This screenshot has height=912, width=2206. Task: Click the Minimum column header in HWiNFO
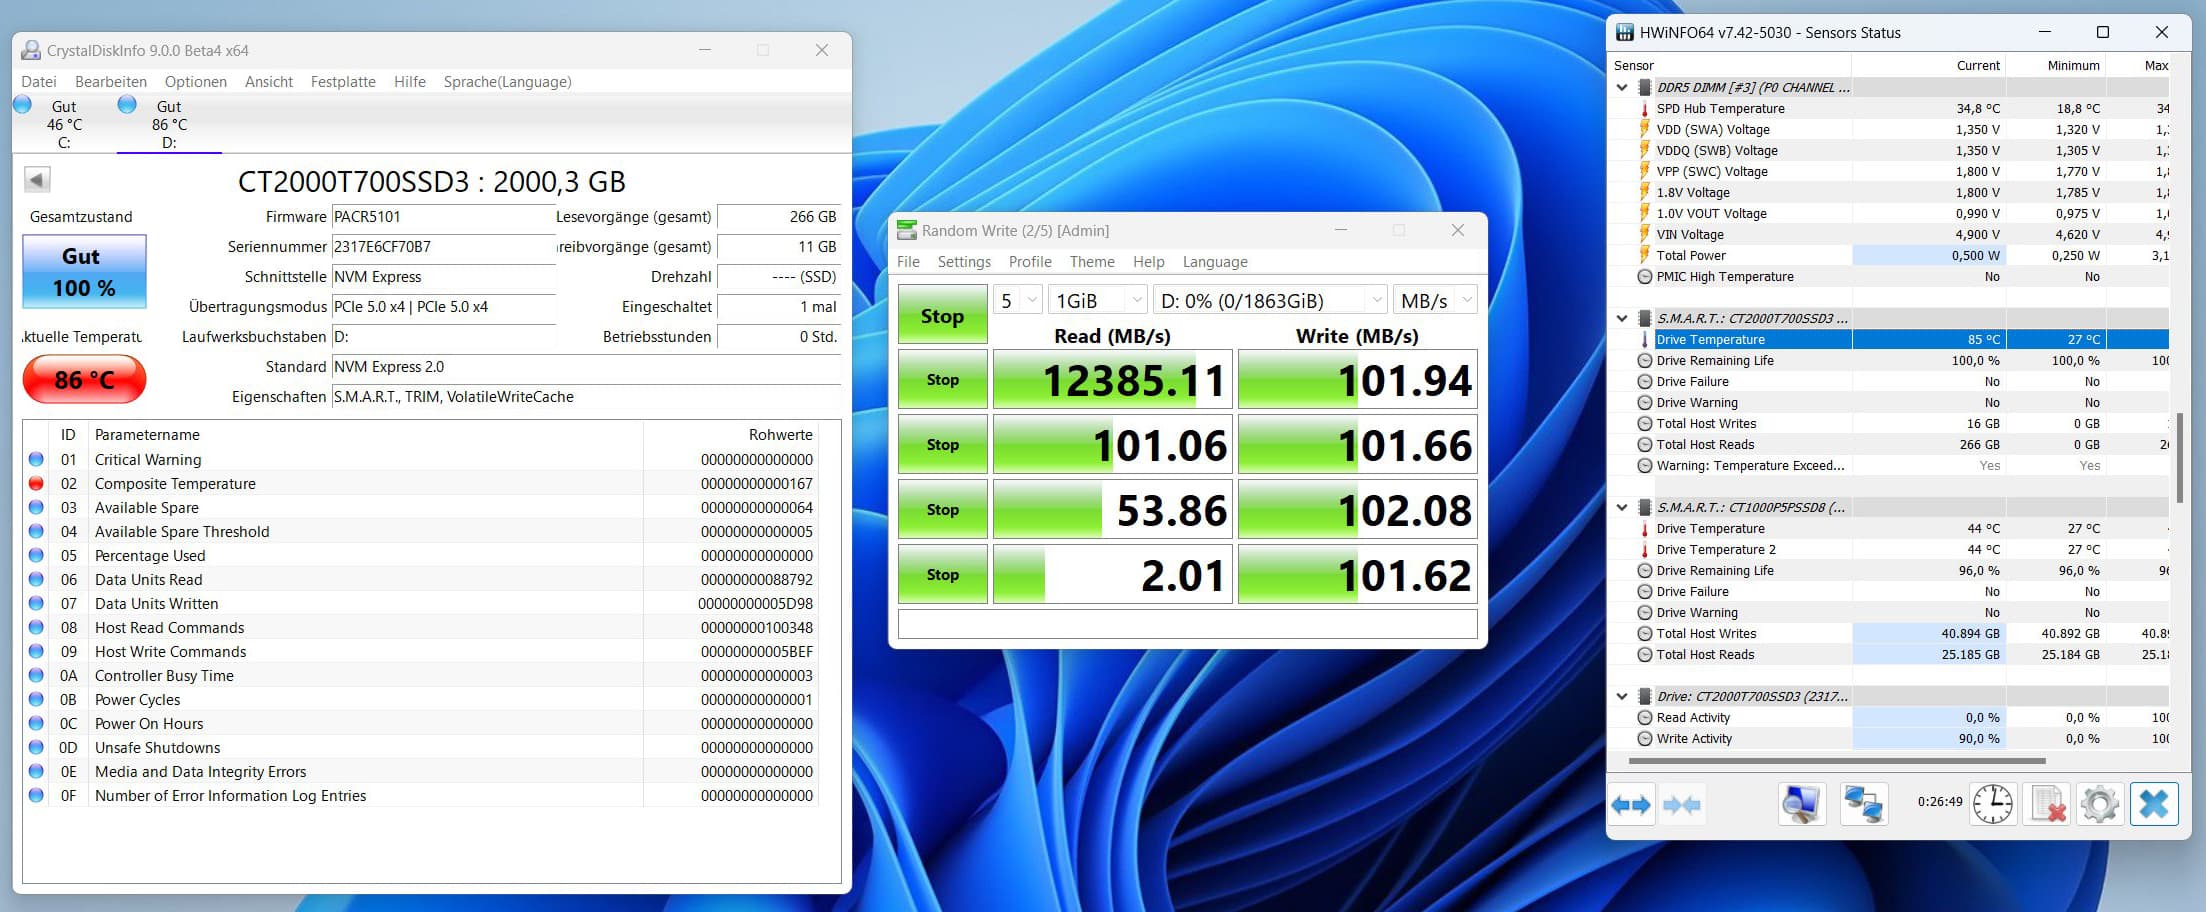pos(2073,65)
